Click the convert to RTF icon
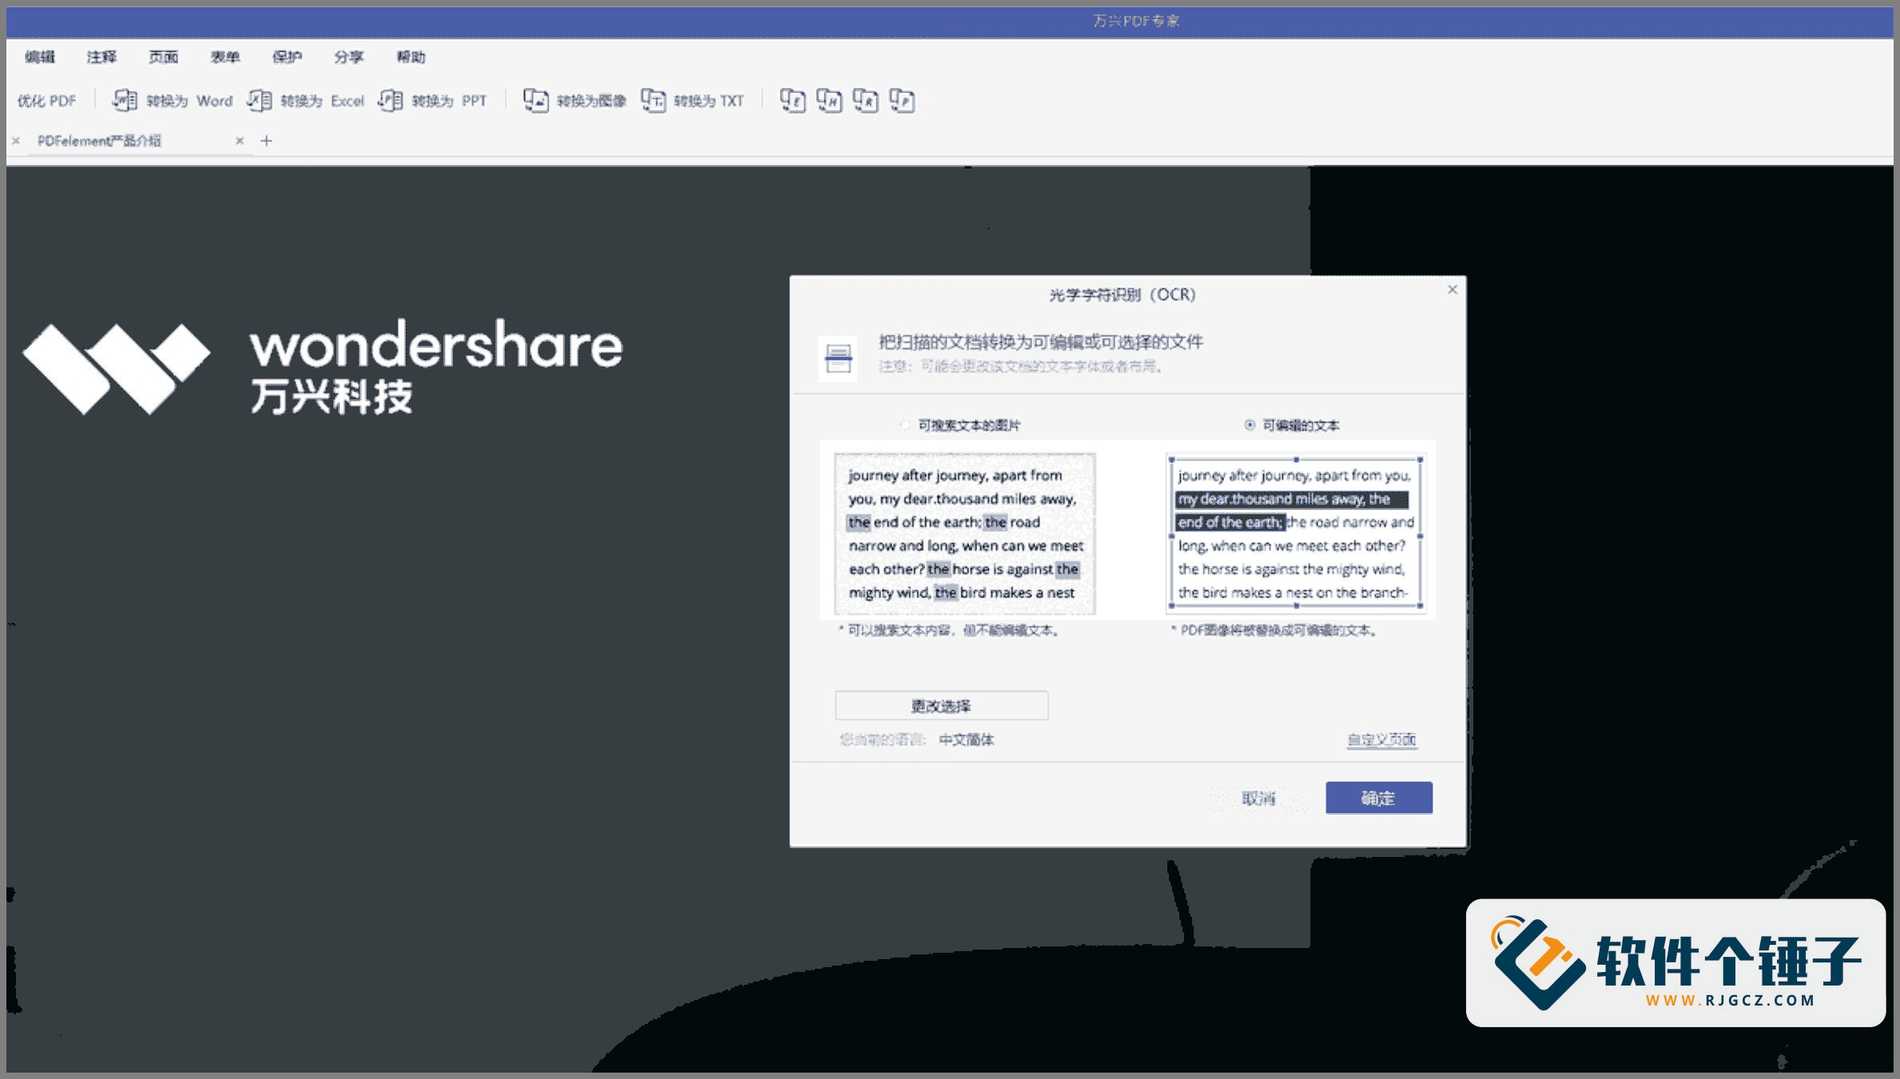This screenshot has width=1900, height=1079. pyautogui.click(x=864, y=100)
